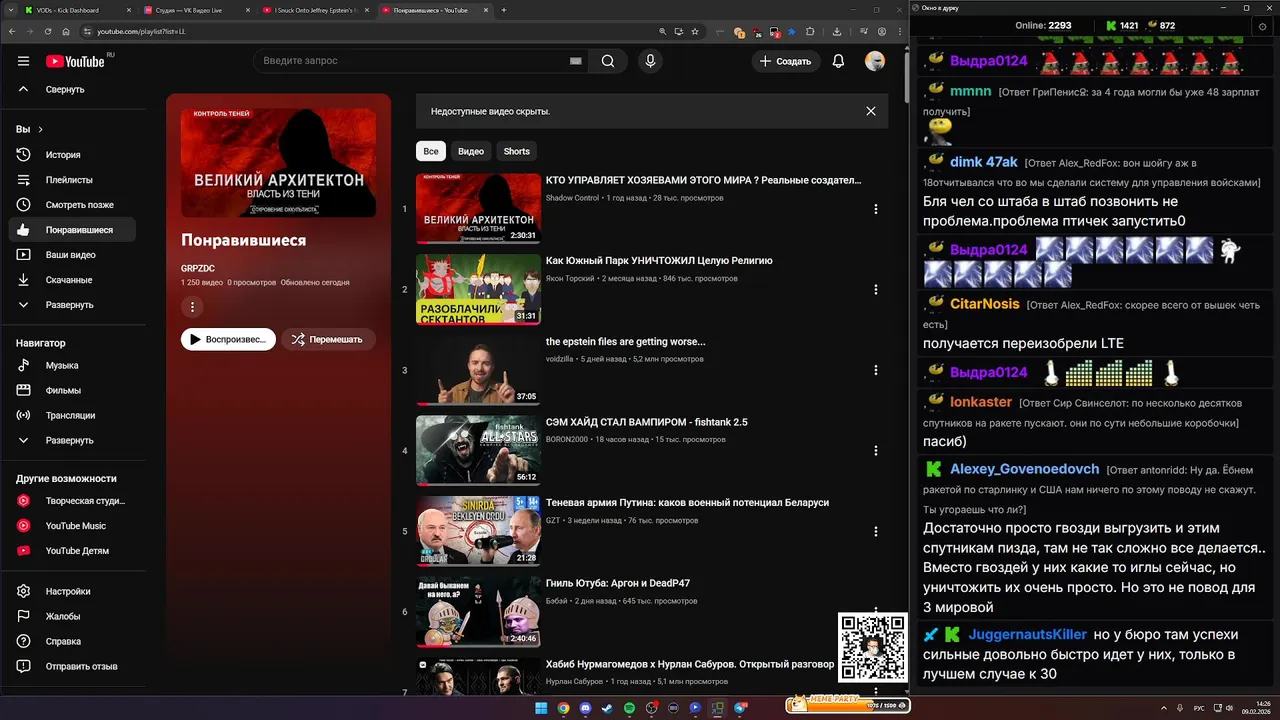This screenshot has width=1280, height=720.
Task: Open channel link Shadow Control
Action: pyautogui.click(x=572, y=198)
